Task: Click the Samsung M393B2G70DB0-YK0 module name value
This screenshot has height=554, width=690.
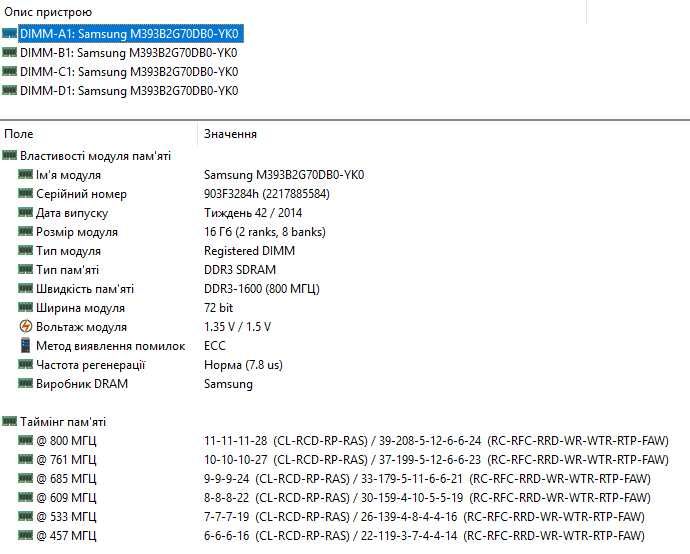Action: tap(284, 175)
